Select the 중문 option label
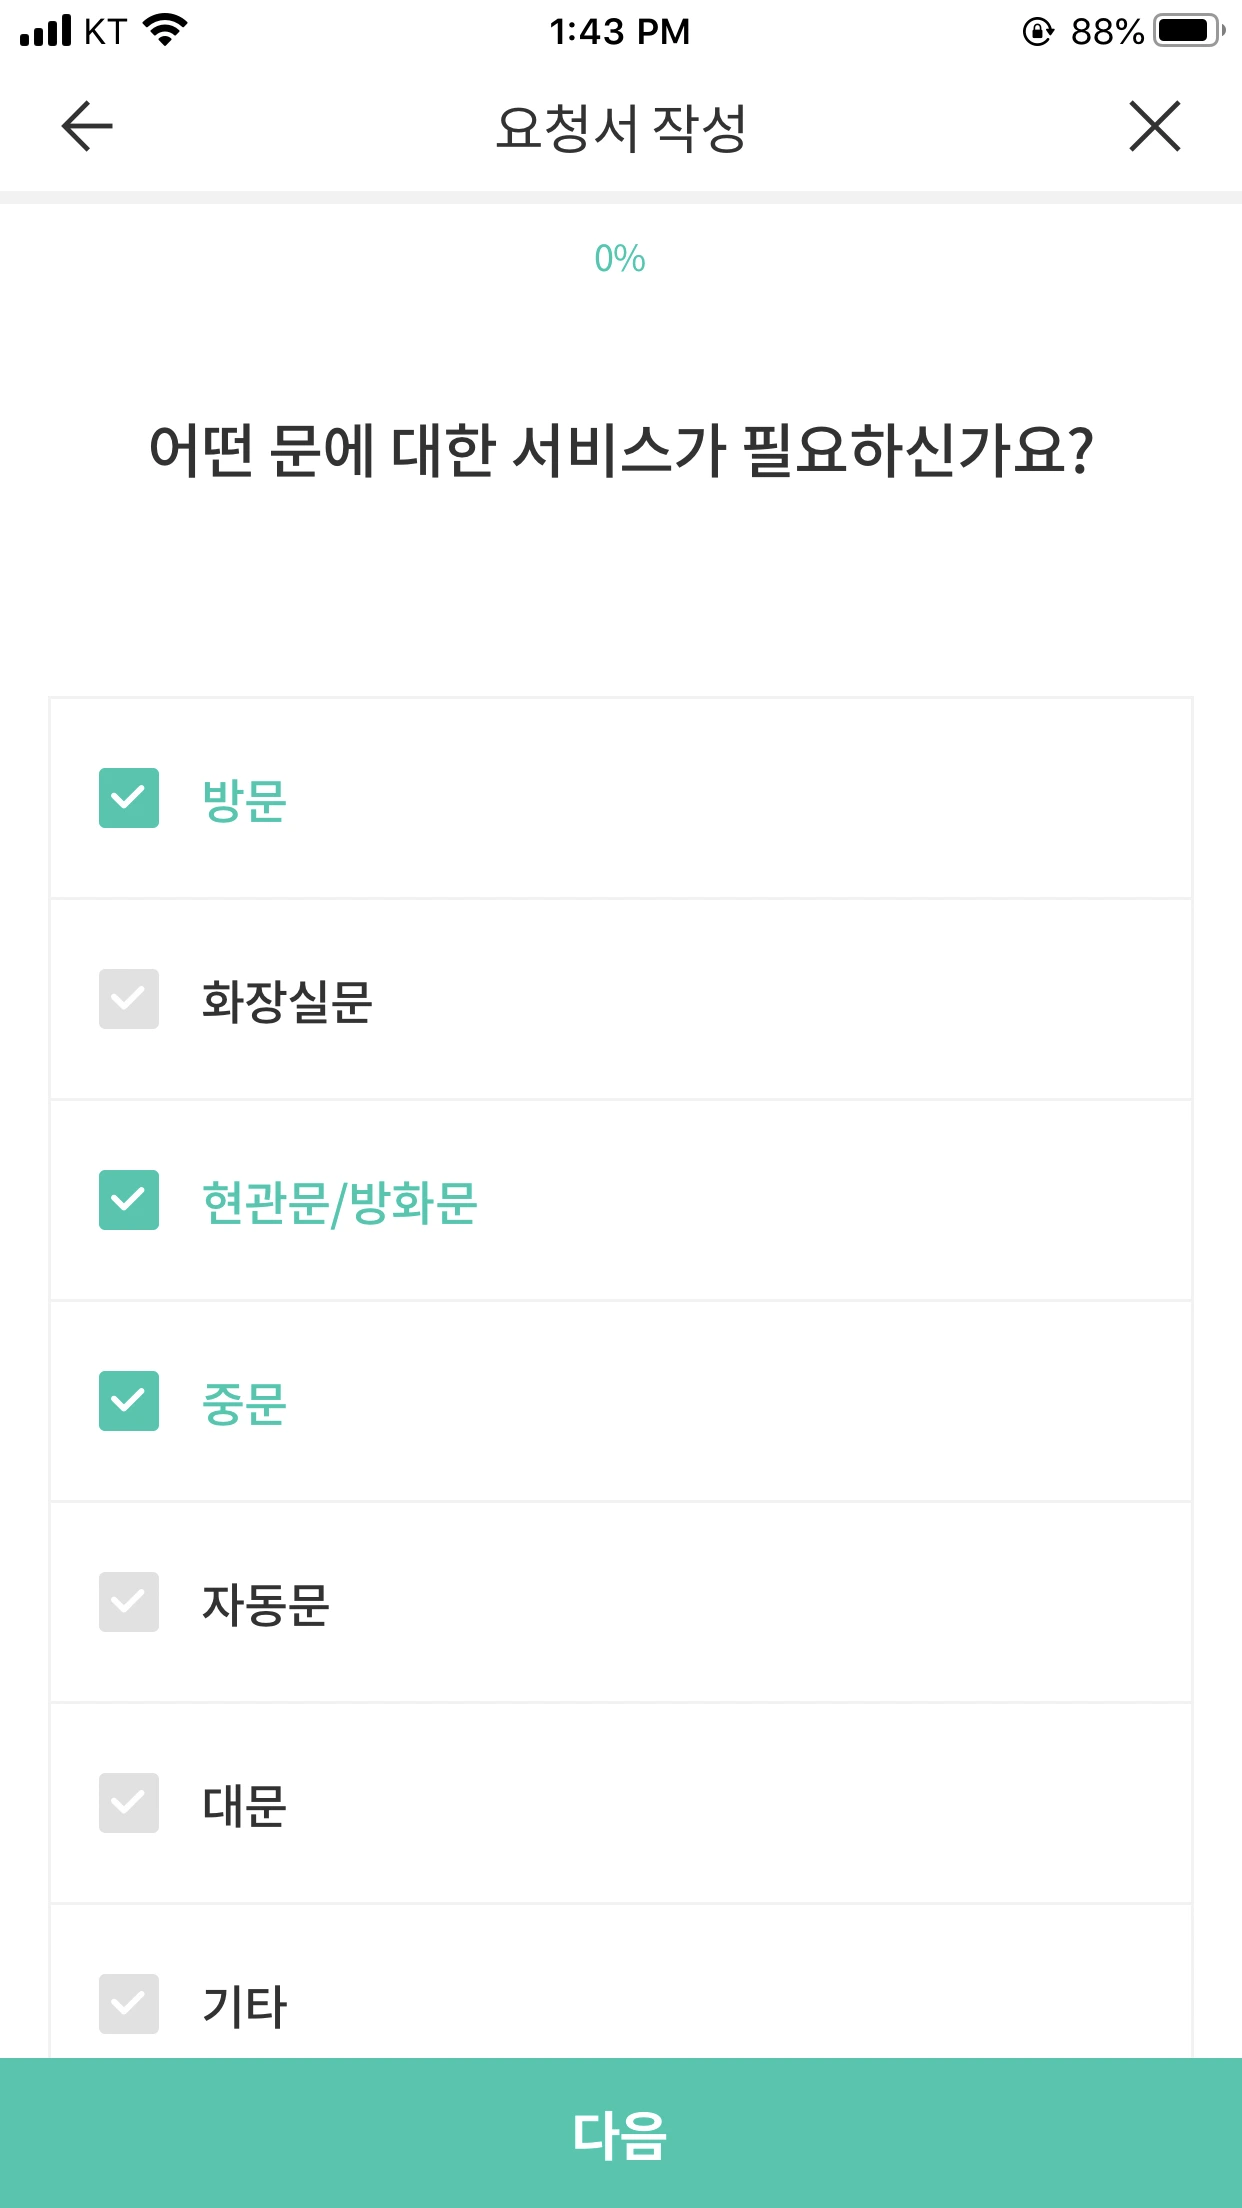Image resolution: width=1242 pixels, height=2208 pixels. tap(244, 1403)
